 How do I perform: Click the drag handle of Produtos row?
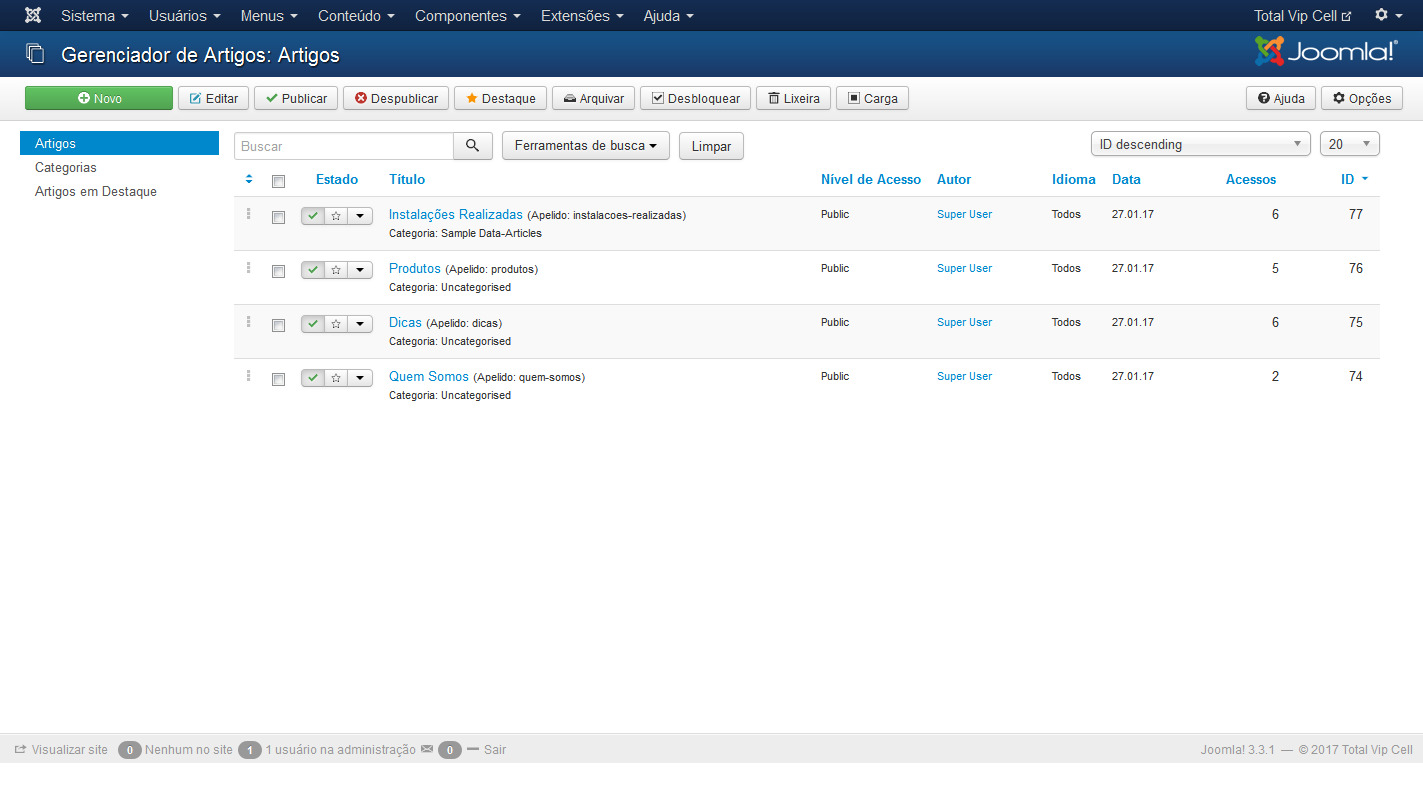pyautogui.click(x=248, y=267)
